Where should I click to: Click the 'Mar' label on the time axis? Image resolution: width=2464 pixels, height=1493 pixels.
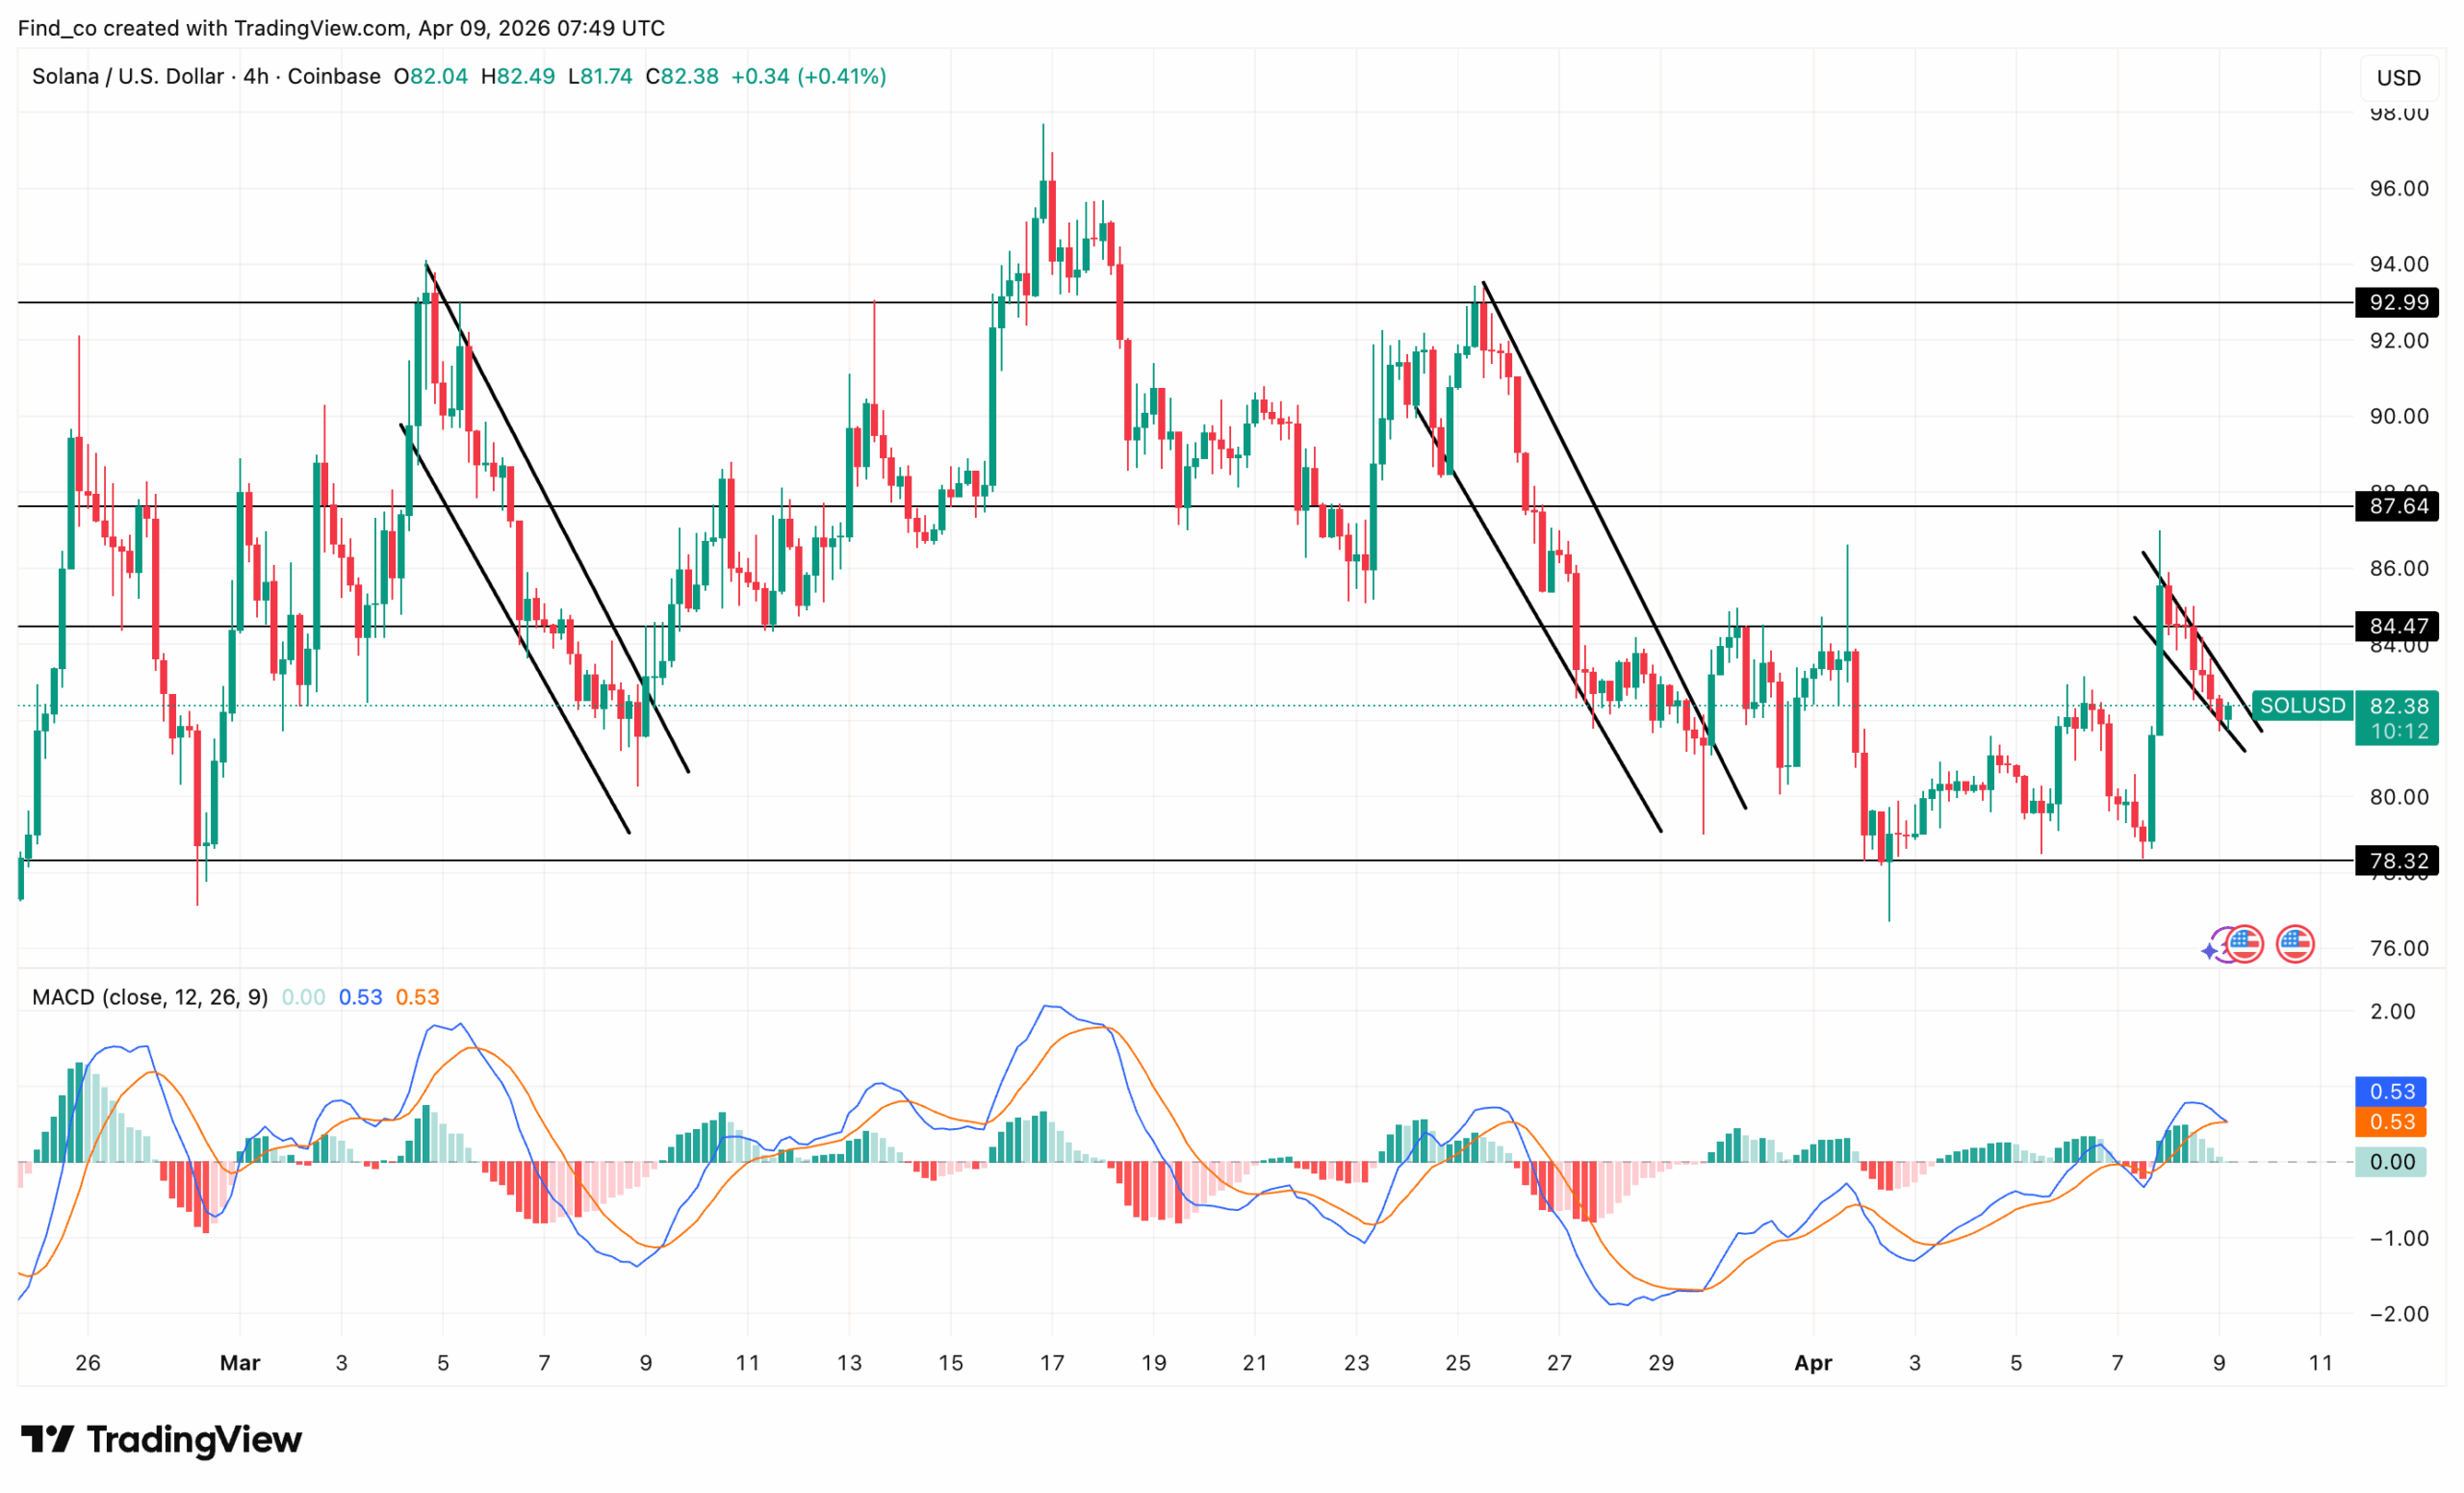click(240, 1362)
